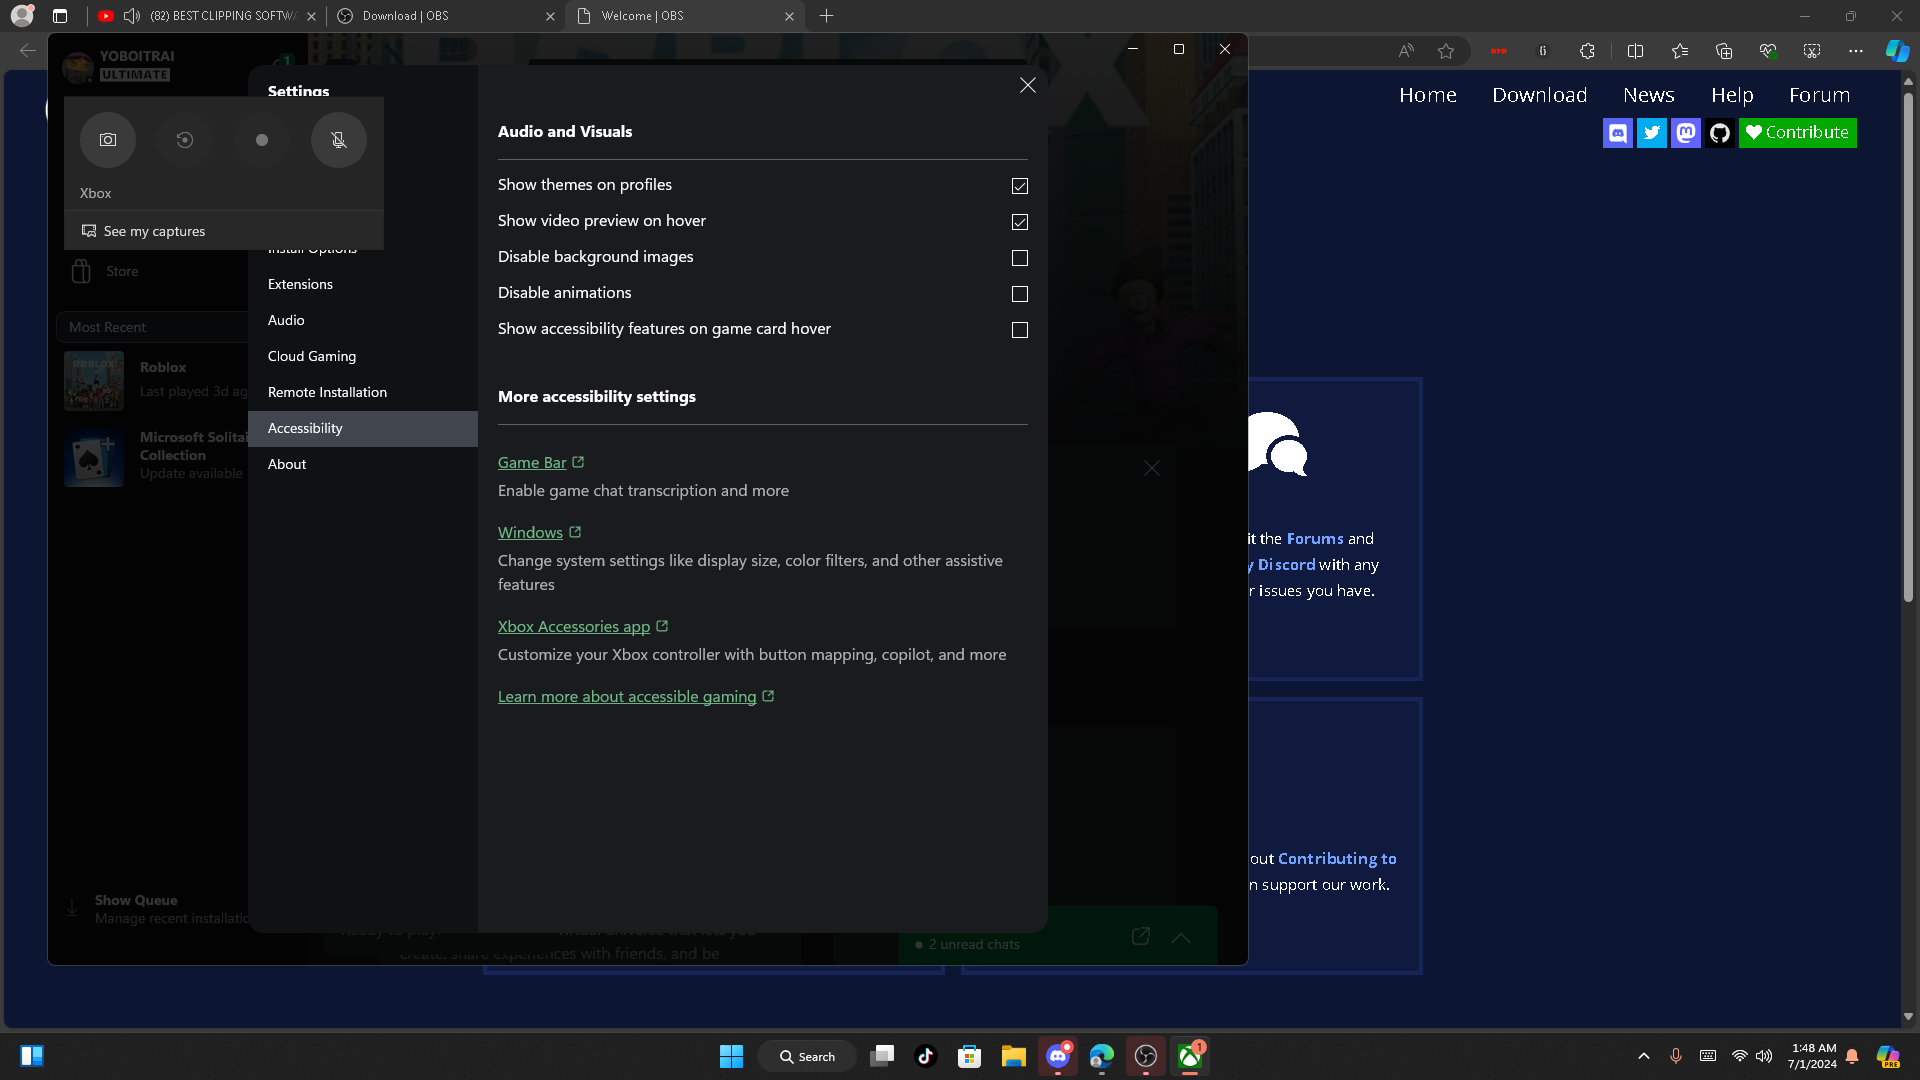Enable Disable background images checkbox
The height and width of the screenshot is (1080, 1920).
[x=1020, y=258]
